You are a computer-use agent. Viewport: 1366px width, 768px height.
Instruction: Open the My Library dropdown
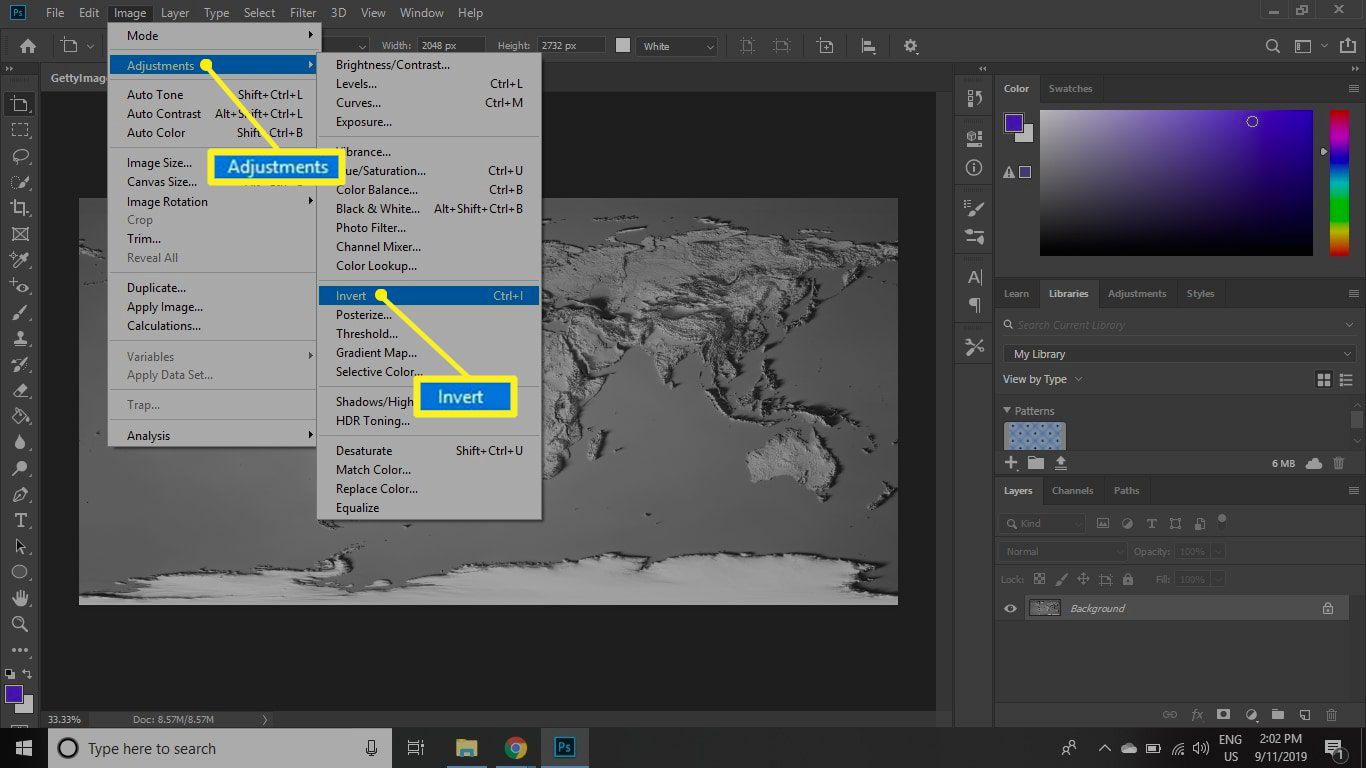coord(1180,354)
